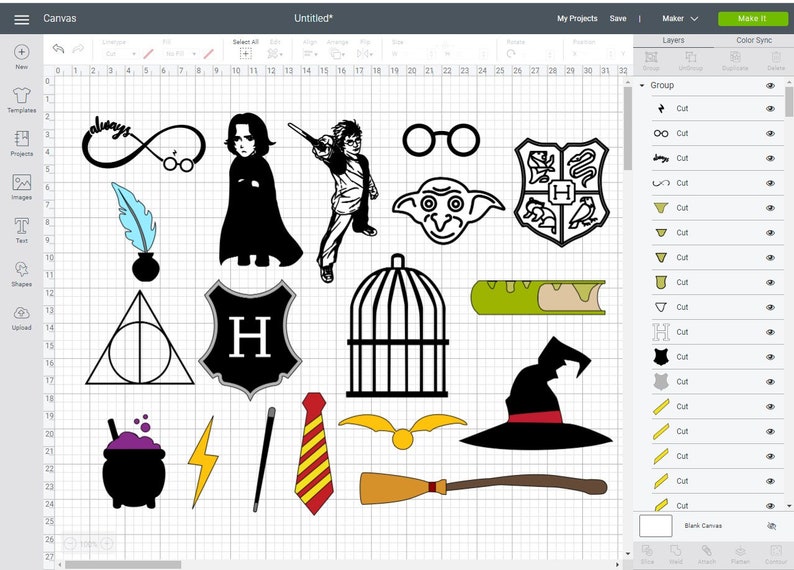Select the witch hat image on canvas

536,395
